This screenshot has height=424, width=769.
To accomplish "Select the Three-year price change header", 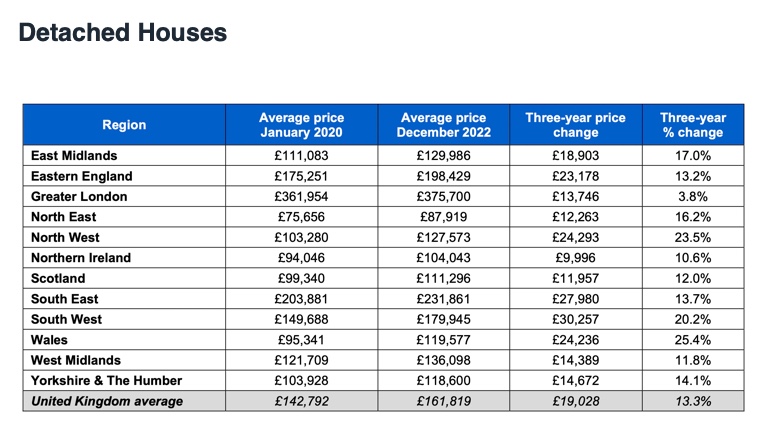I will coord(576,125).
